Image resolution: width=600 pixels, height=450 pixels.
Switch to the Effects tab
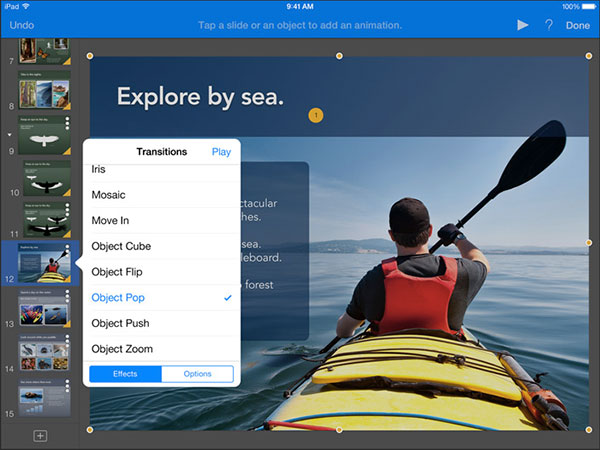pyautogui.click(x=125, y=374)
